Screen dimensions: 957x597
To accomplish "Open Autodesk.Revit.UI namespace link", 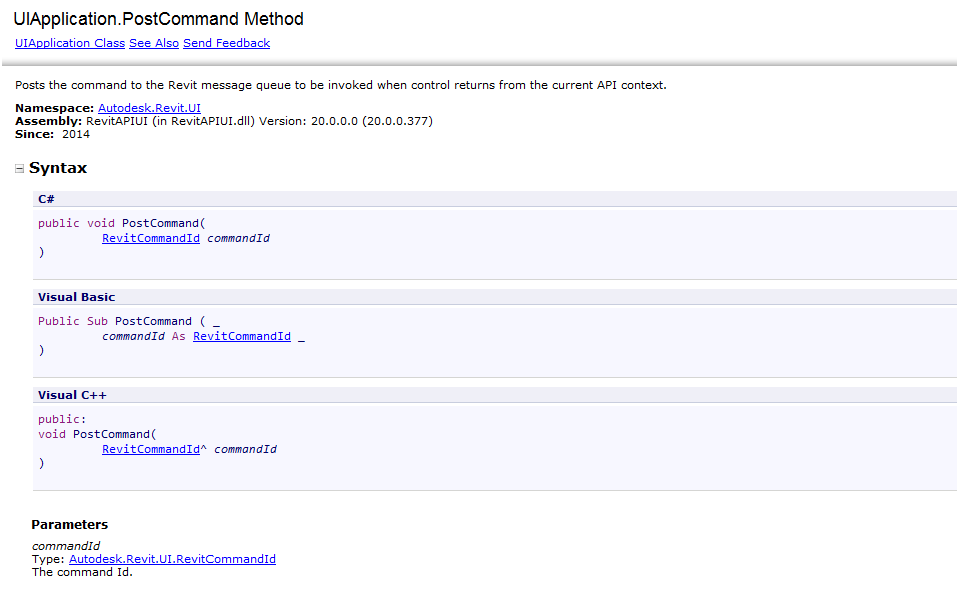I will coord(149,107).
